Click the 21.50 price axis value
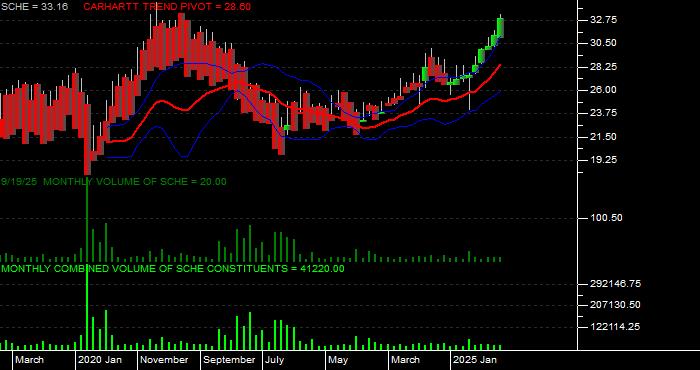The image size is (700, 370). tap(603, 137)
